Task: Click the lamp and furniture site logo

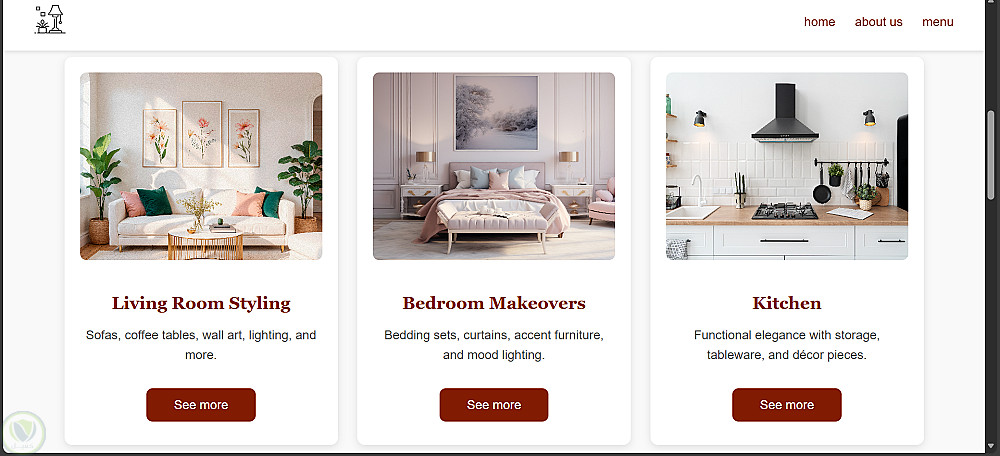Action: tap(50, 20)
